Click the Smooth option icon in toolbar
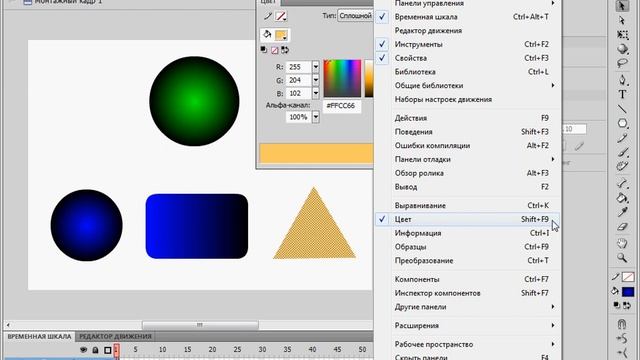The image size is (640, 360). click(x=622, y=338)
